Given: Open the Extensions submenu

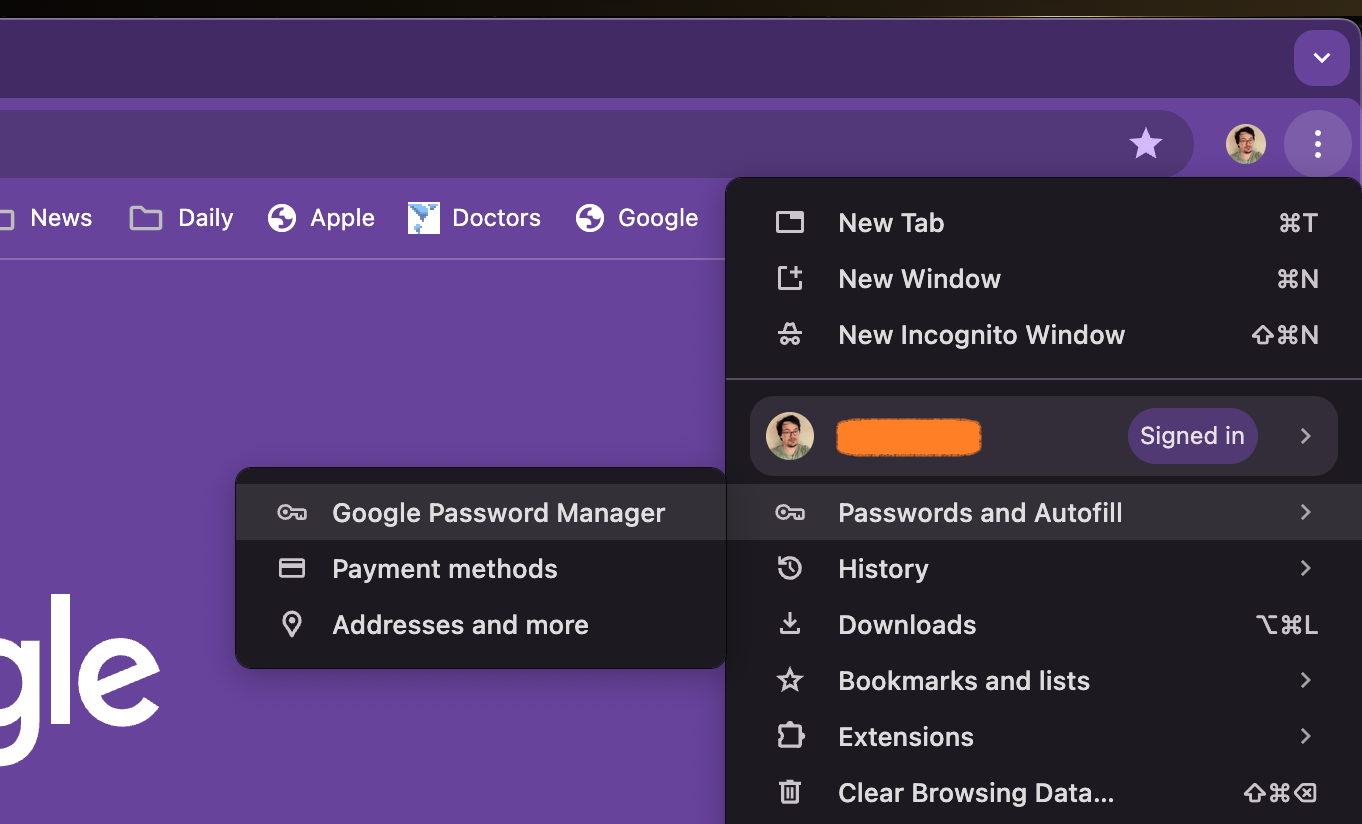Looking at the screenshot, I should [1044, 737].
